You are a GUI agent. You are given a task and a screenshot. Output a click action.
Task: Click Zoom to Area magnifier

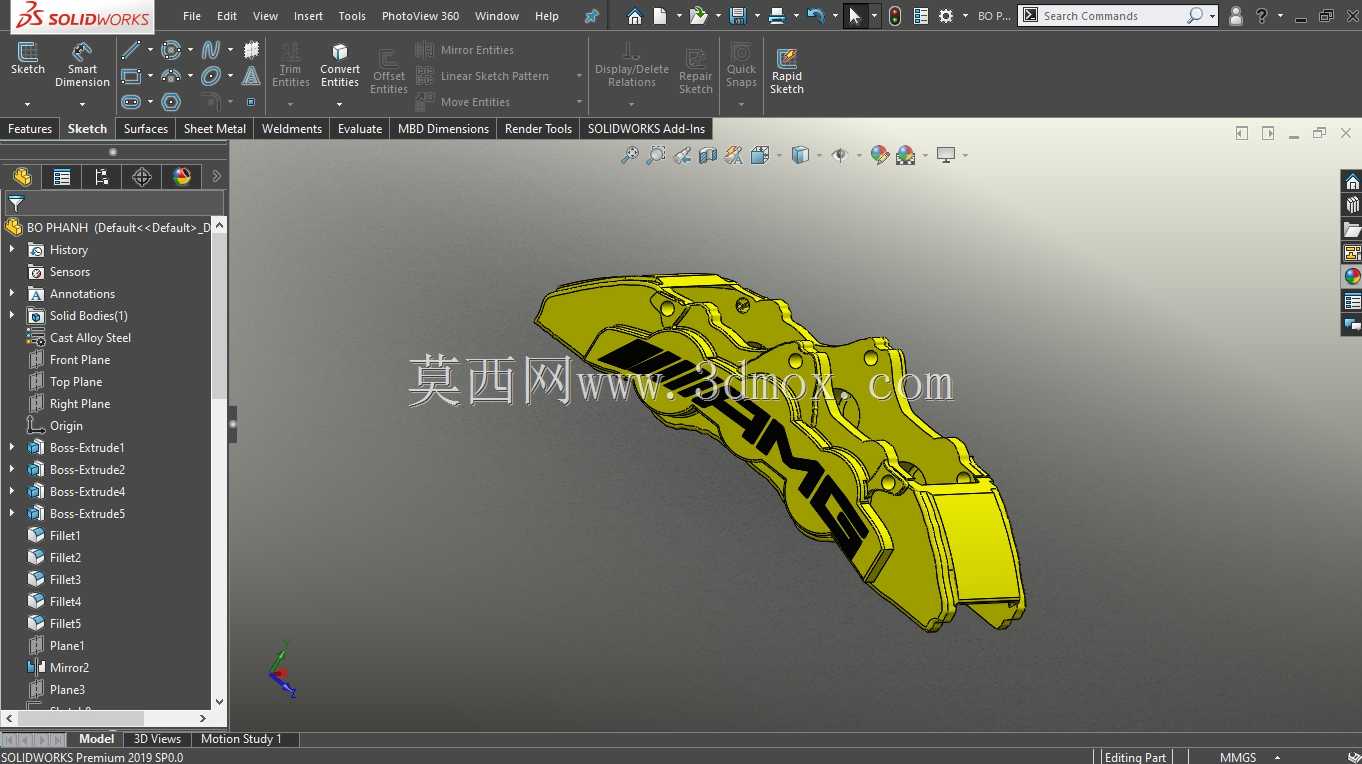tap(656, 155)
